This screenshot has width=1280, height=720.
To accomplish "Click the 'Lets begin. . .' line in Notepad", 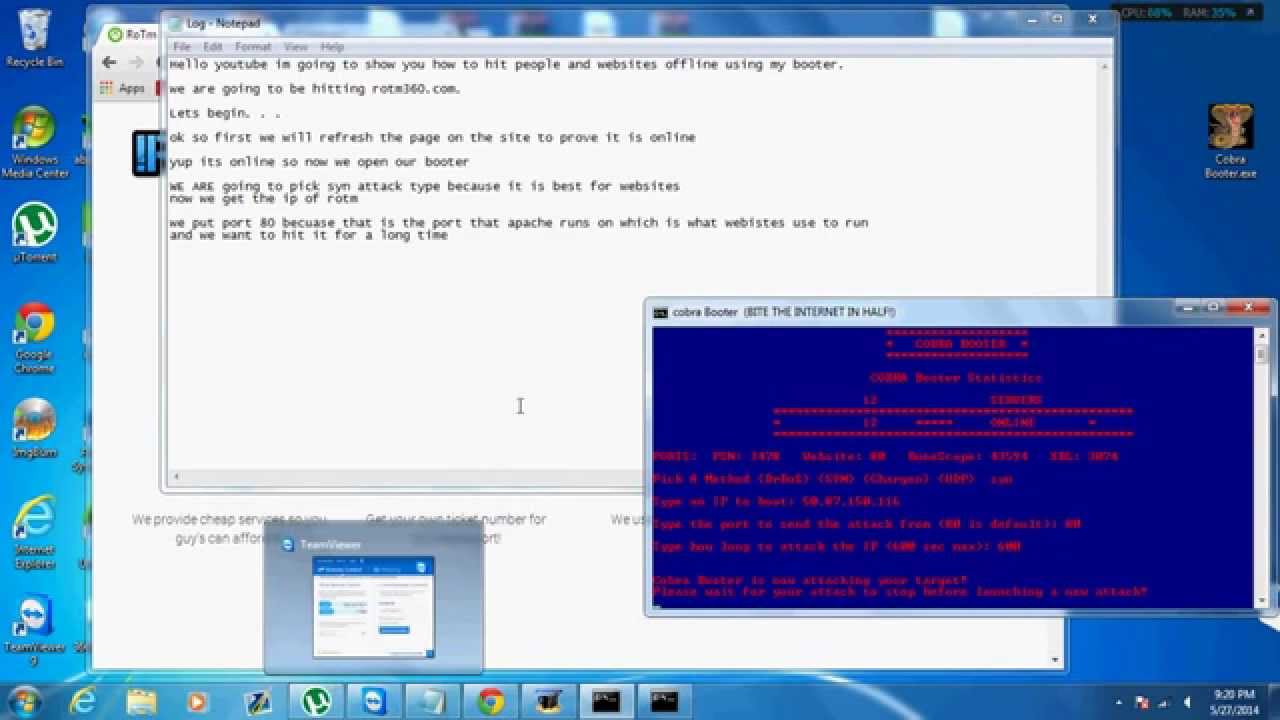I will (224, 113).
